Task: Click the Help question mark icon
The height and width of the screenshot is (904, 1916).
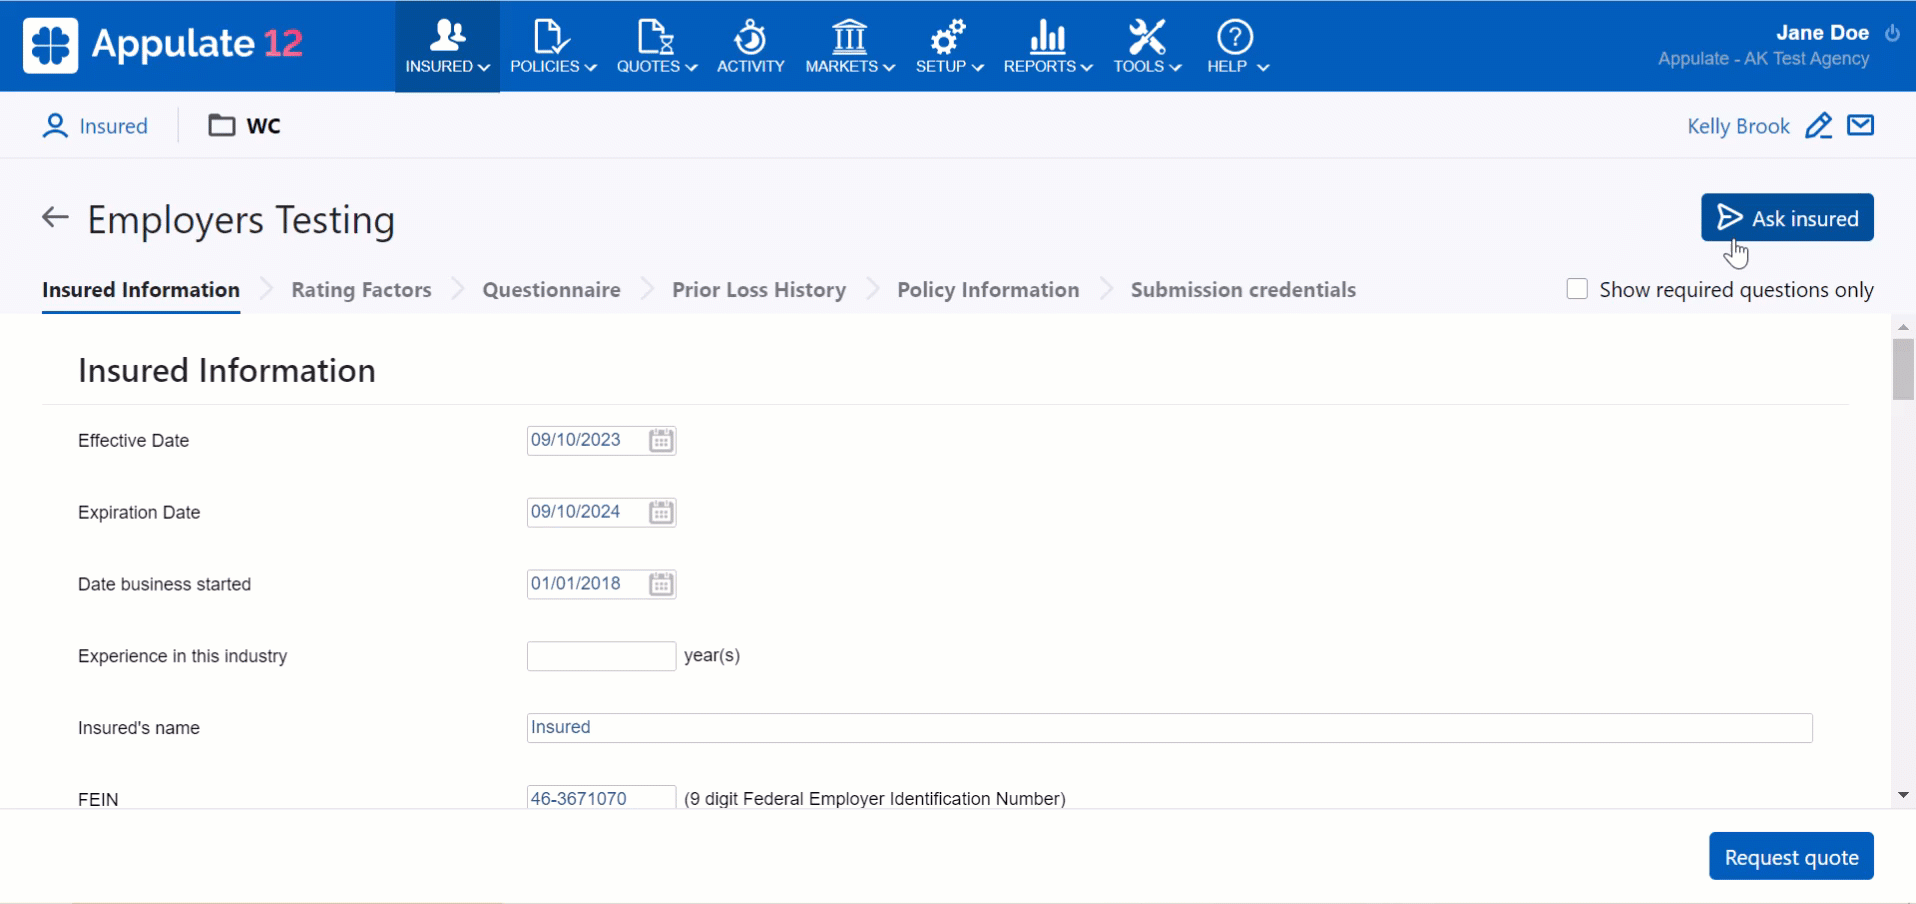Action: coord(1235,37)
